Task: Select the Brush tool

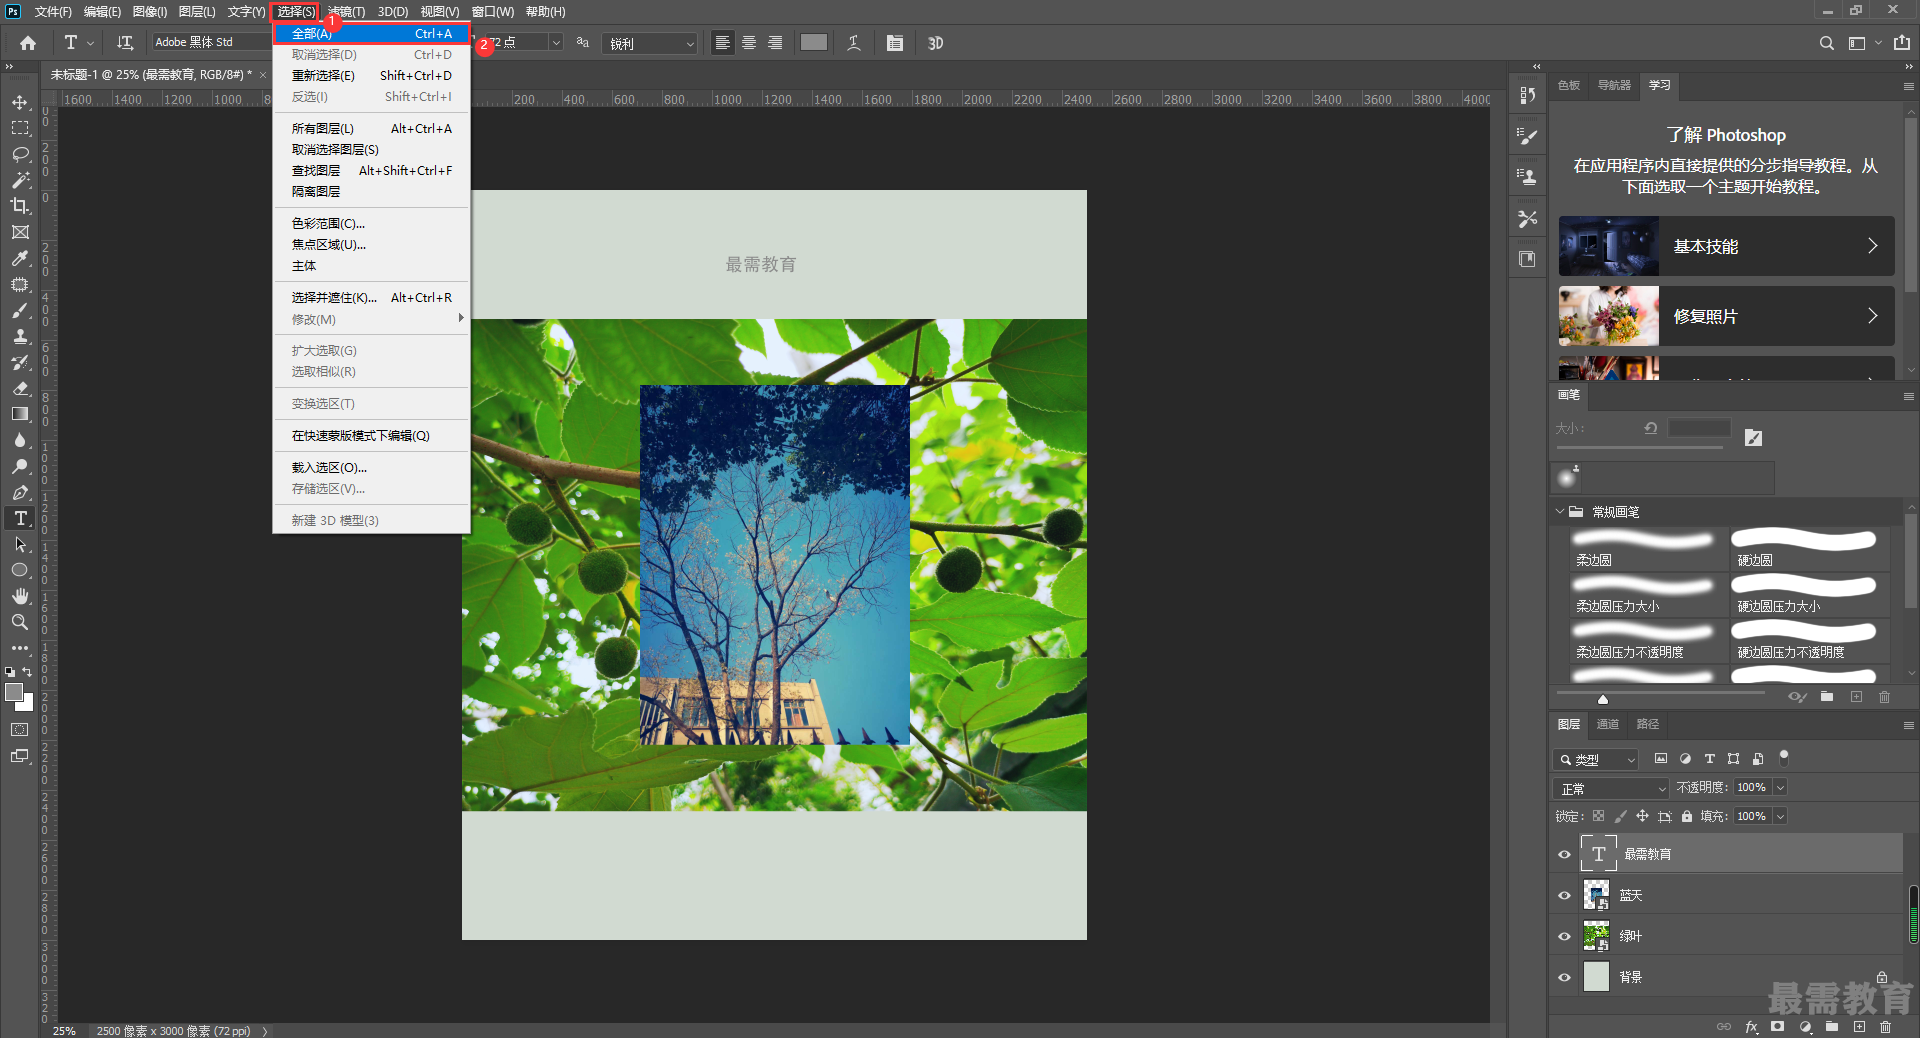Action: click(x=20, y=310)
